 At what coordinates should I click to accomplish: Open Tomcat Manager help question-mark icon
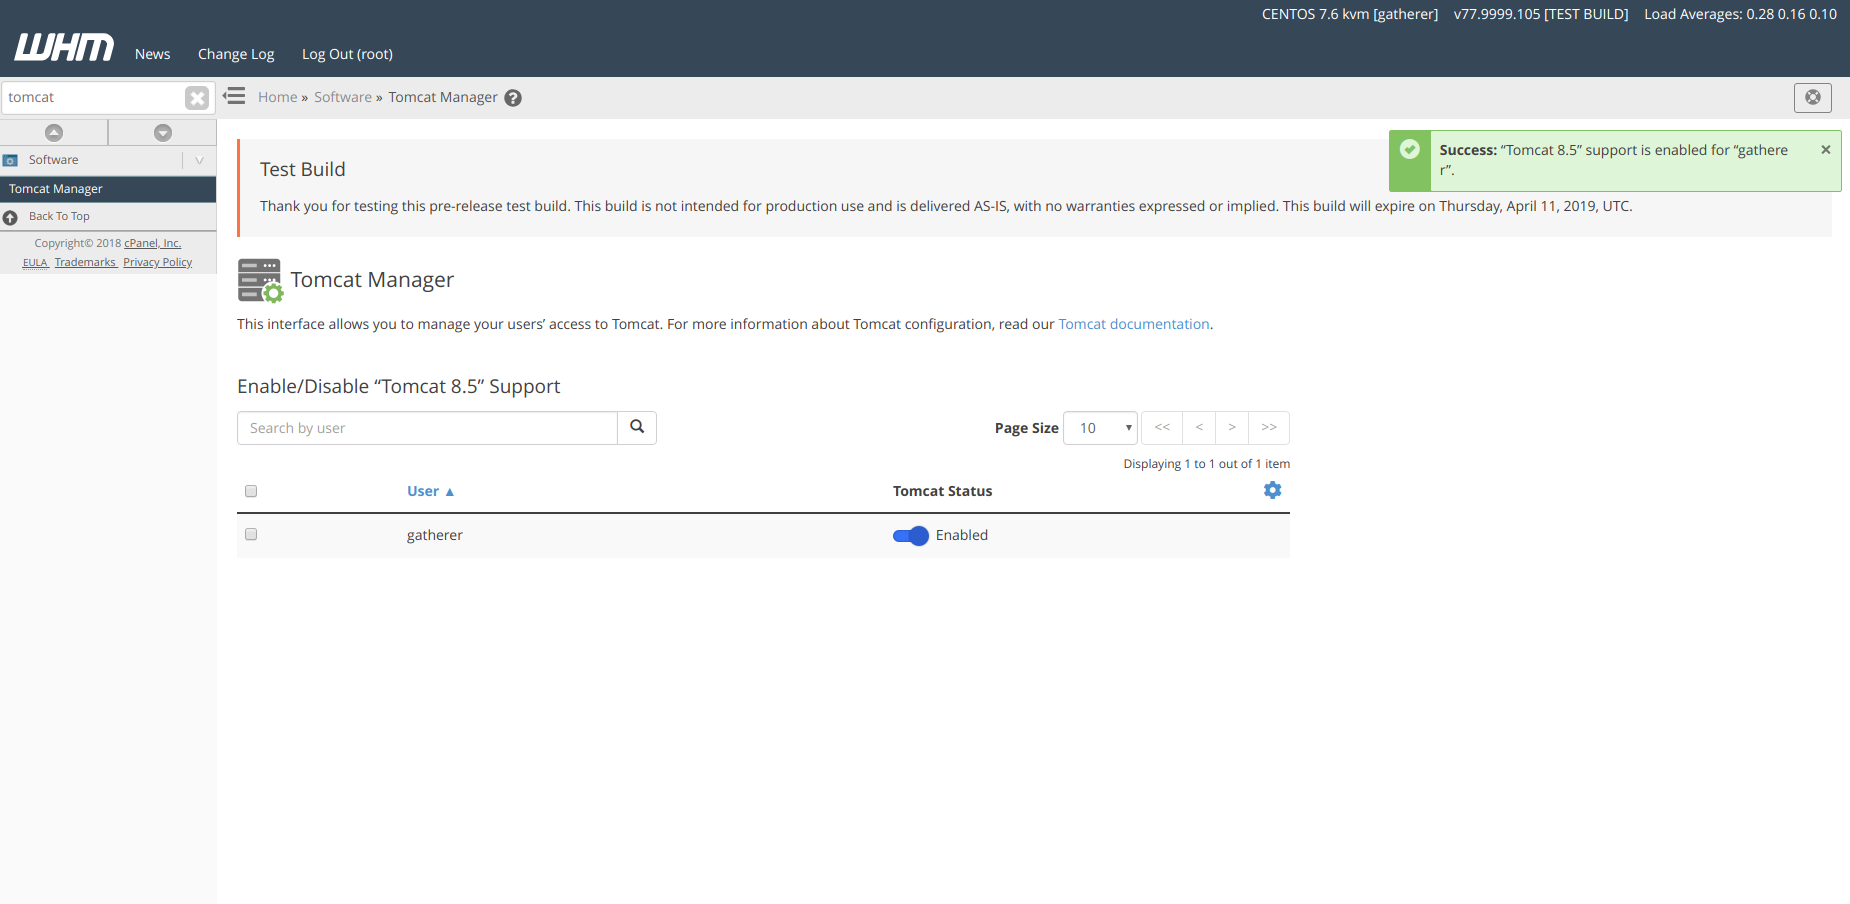pos(513,98)
